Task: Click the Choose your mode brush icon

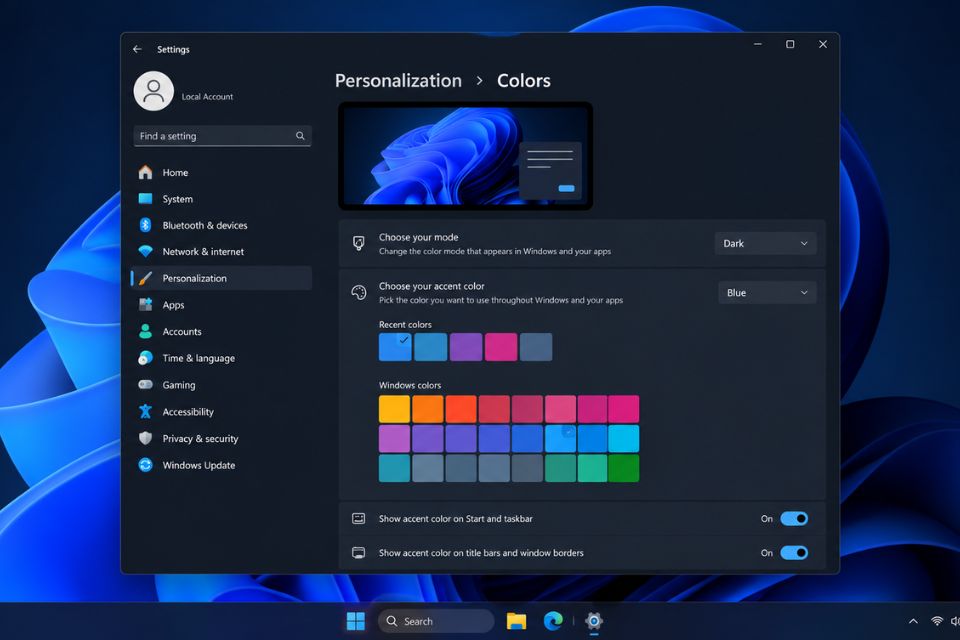Action: (359, 243)
